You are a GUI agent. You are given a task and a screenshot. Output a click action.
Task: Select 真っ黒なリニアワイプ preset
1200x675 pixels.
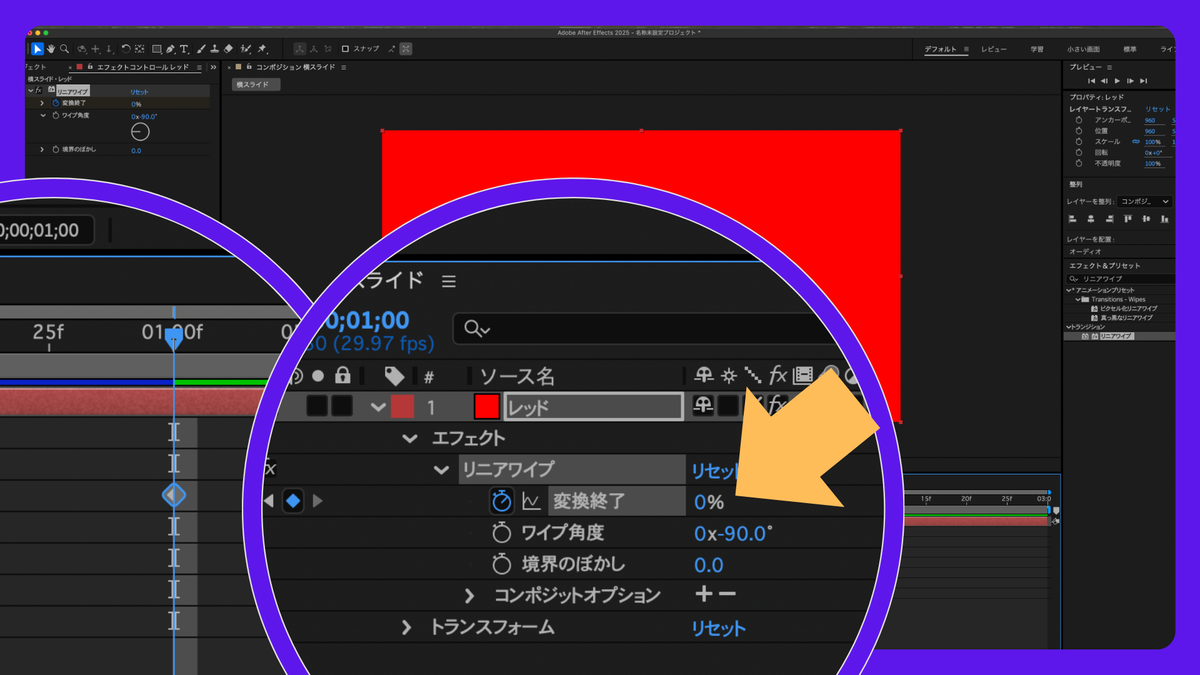click(x=1126, y=318)
